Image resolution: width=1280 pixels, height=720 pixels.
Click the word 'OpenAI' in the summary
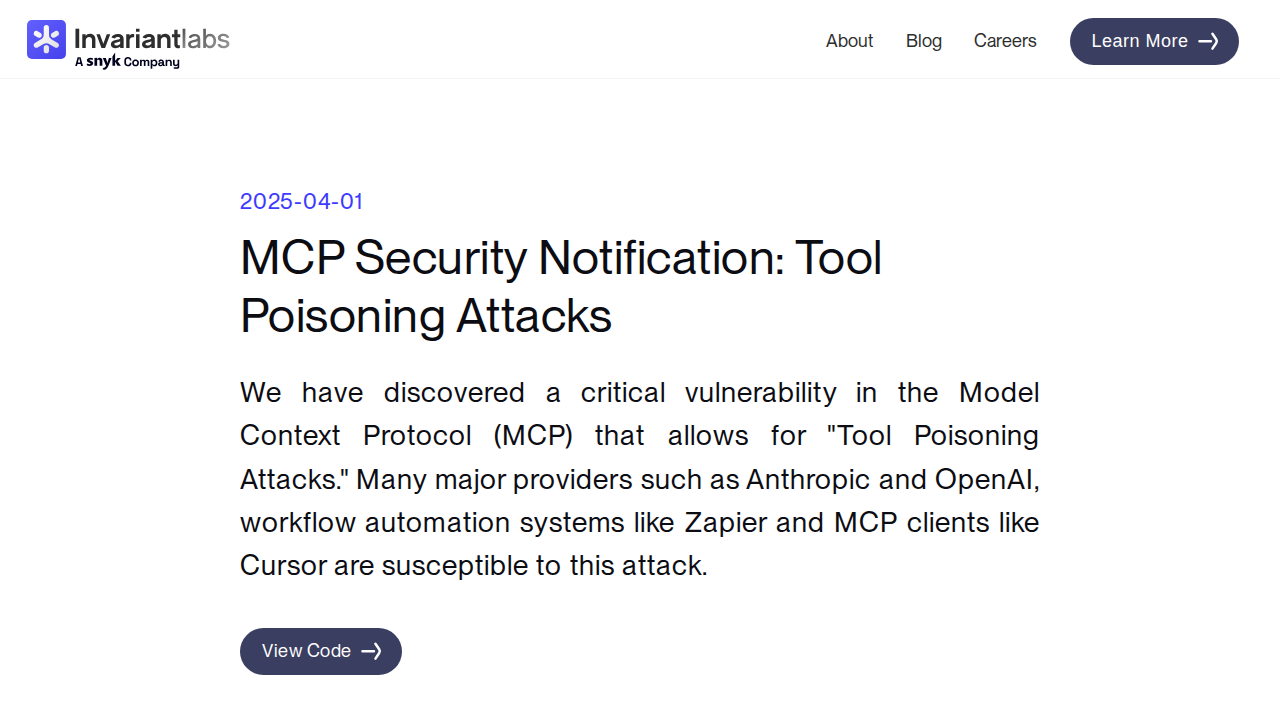tap(988, 479)
